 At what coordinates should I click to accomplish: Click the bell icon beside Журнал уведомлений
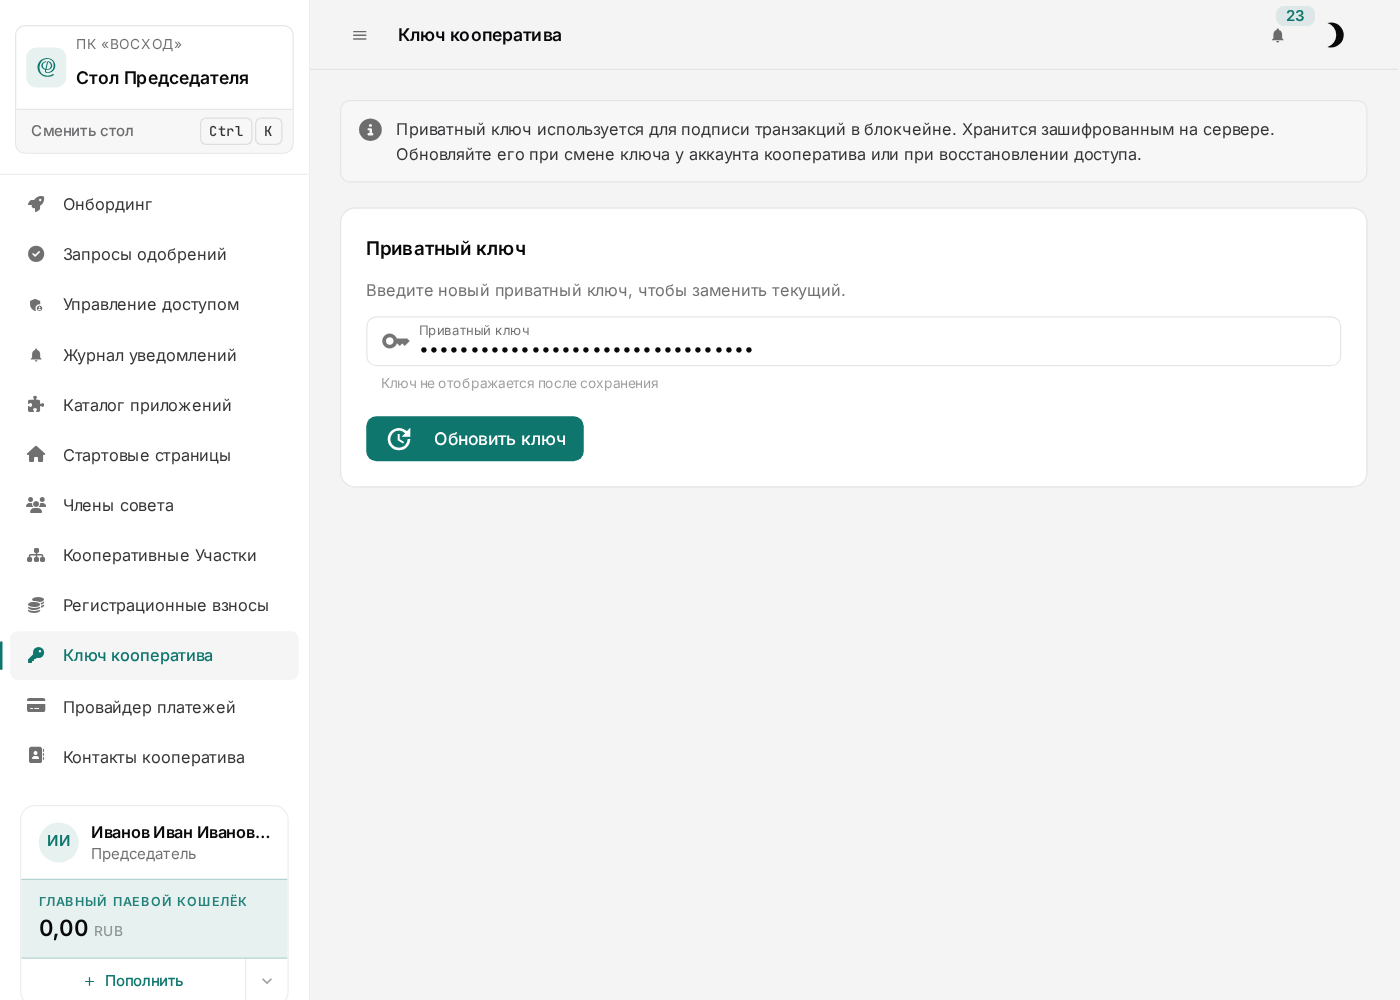click(x=36, y=355)
